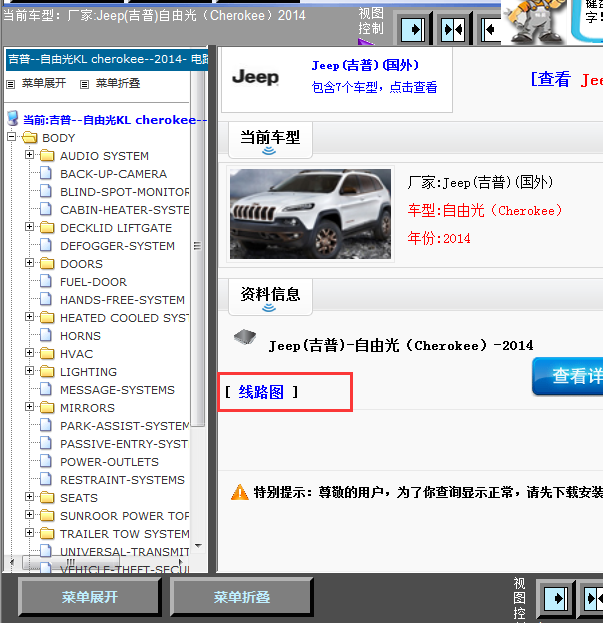Click the 吉普--自由光KL cherokee--2014 panel header
The height and width of the screenshot is (623, 603).
pos(107,60)
